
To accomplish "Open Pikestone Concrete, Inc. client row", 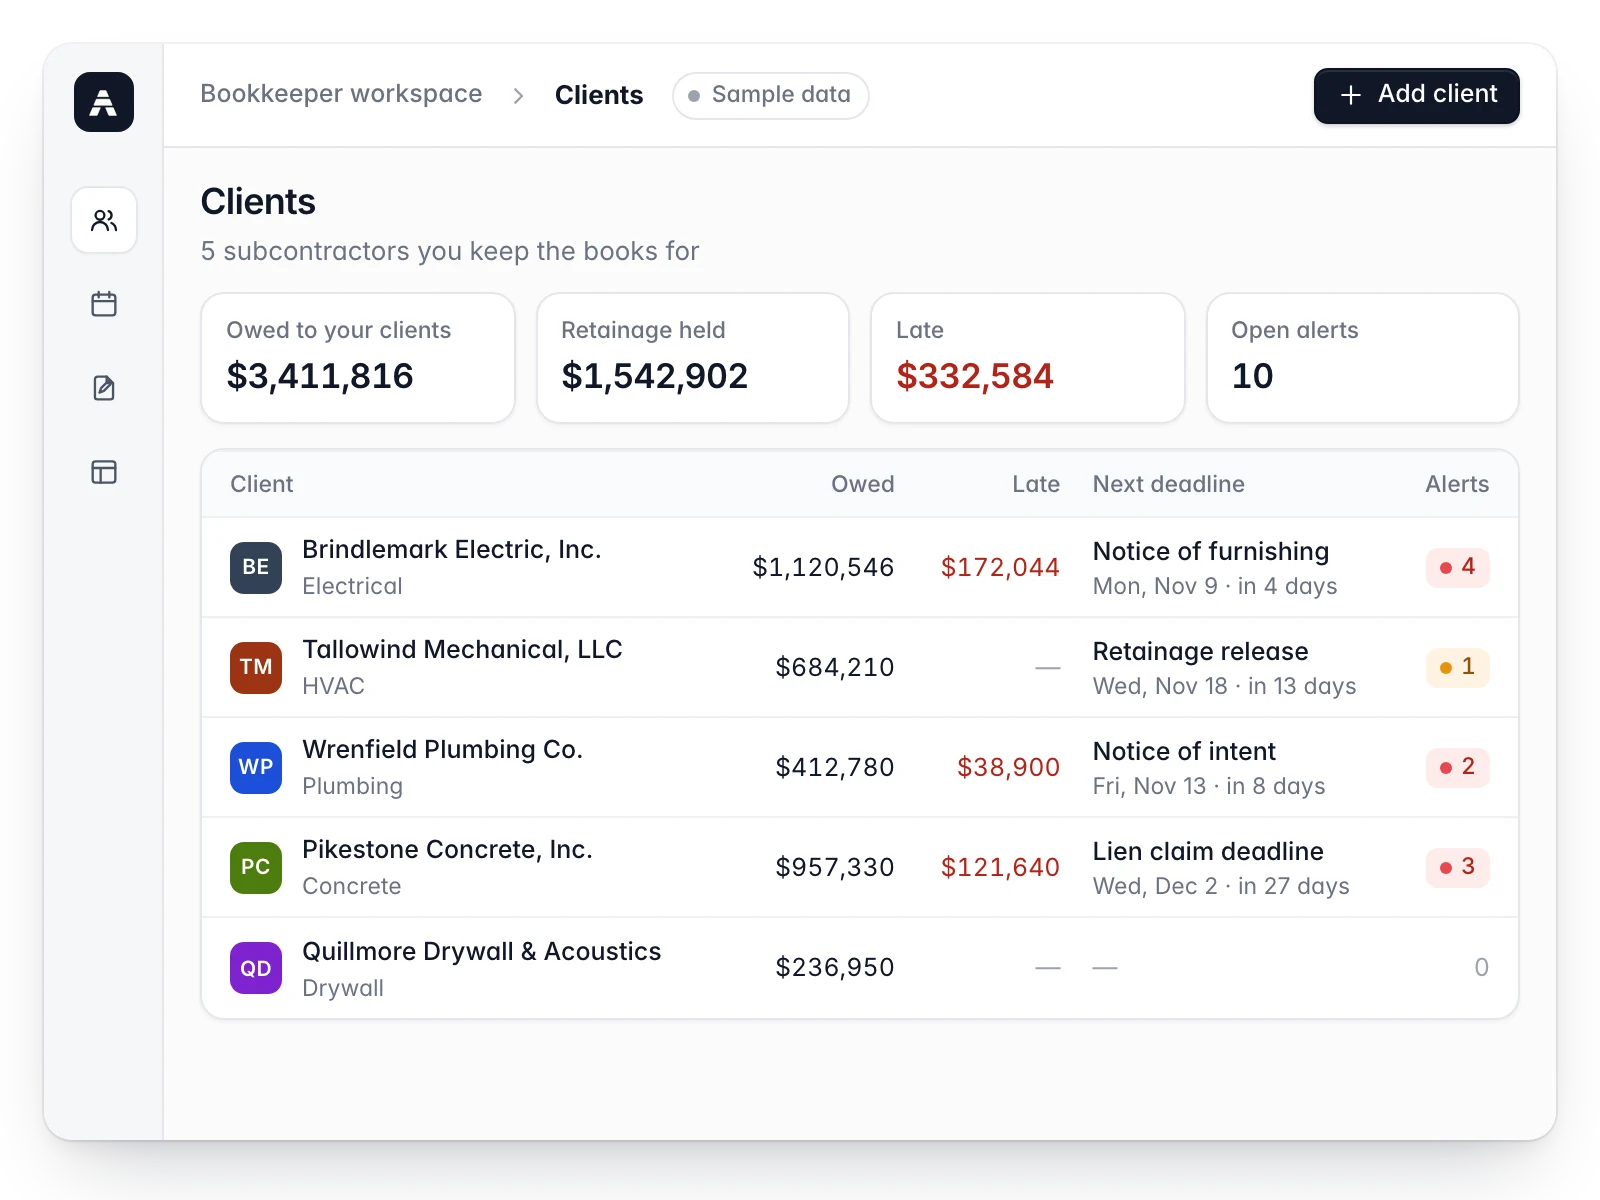I will 860,867.
